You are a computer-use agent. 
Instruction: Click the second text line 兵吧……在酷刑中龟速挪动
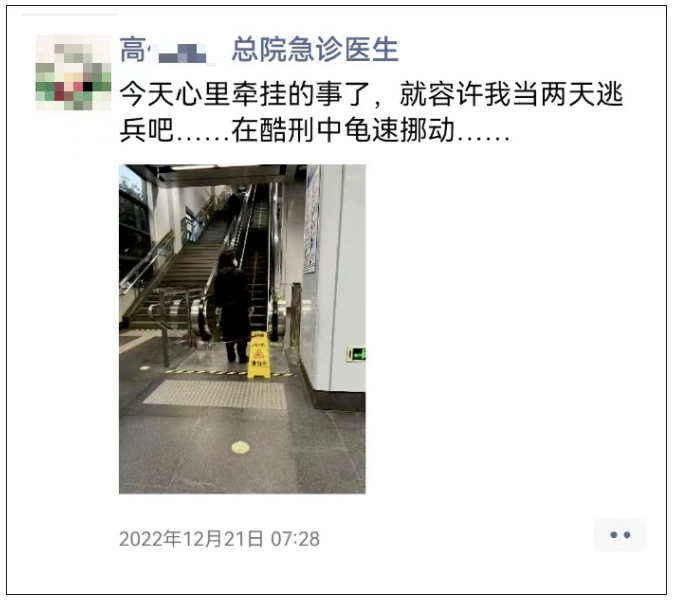(x=315, y=129)
